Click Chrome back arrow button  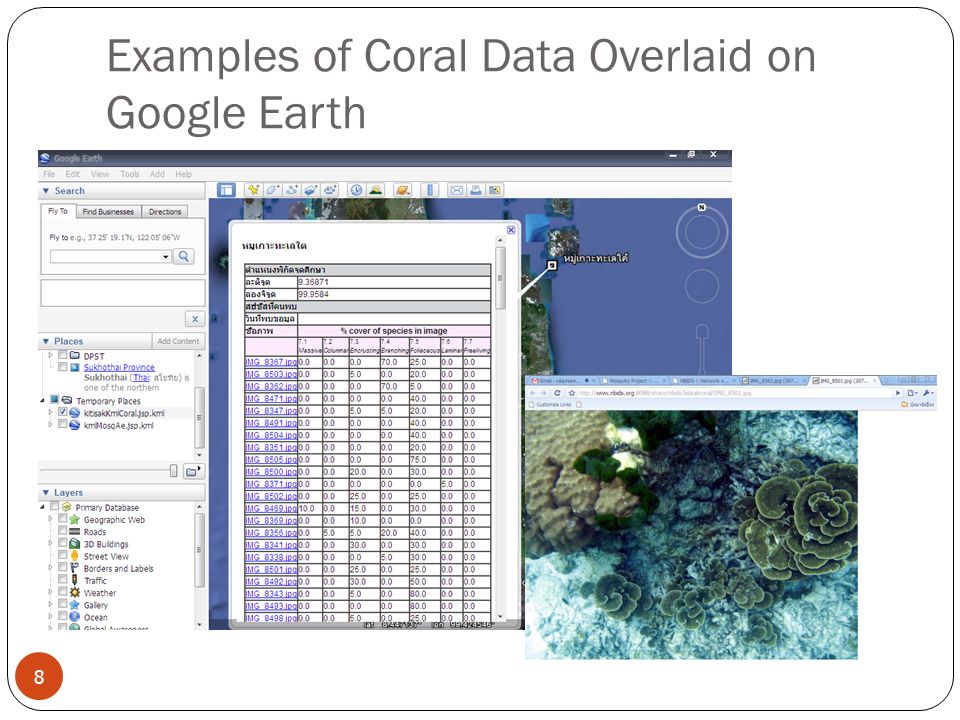(x=533, y=393)
